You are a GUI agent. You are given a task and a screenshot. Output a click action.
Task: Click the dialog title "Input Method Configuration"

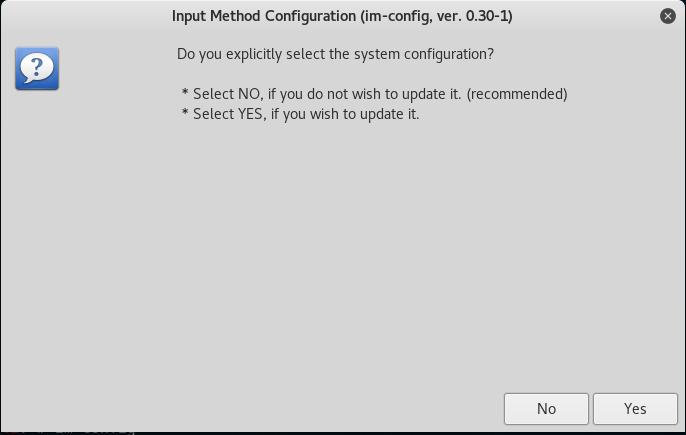(264, 16)
